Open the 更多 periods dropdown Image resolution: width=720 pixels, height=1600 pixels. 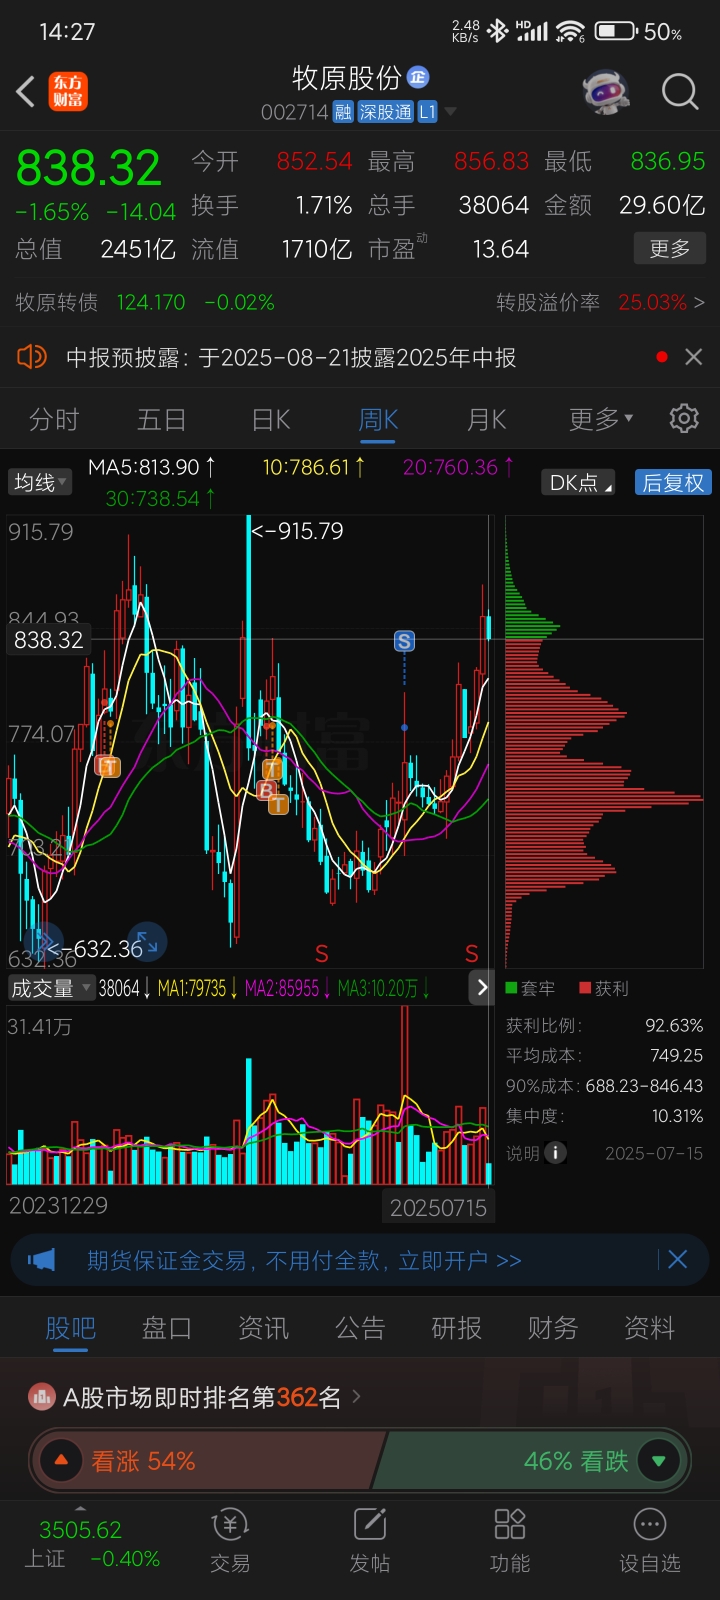pyautogui.click(x=601, y=419)
